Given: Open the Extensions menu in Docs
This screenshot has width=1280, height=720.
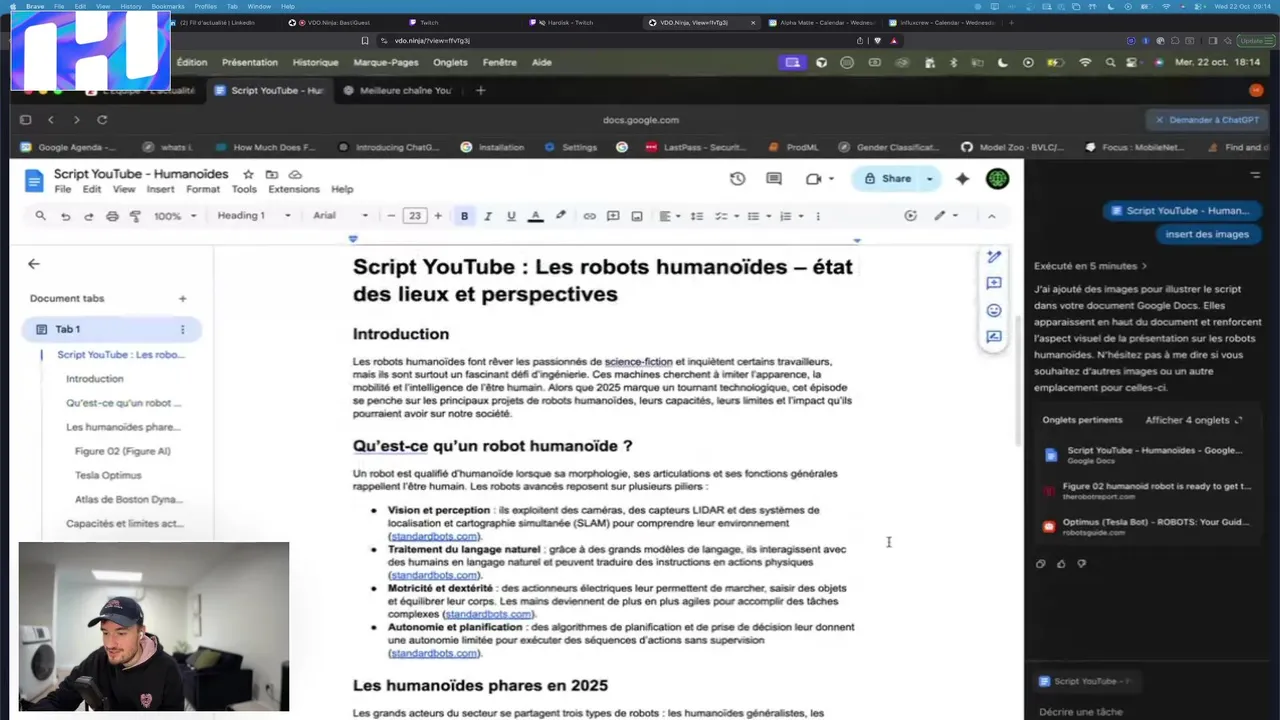Looking at the screenshot, I should tap(294, 189).
